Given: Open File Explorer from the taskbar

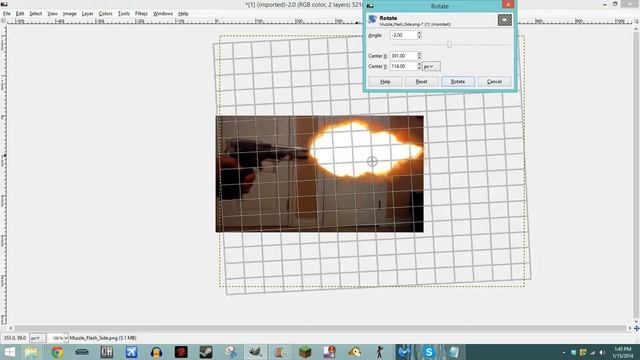Looking at the screenshot, I should point(31,352).
